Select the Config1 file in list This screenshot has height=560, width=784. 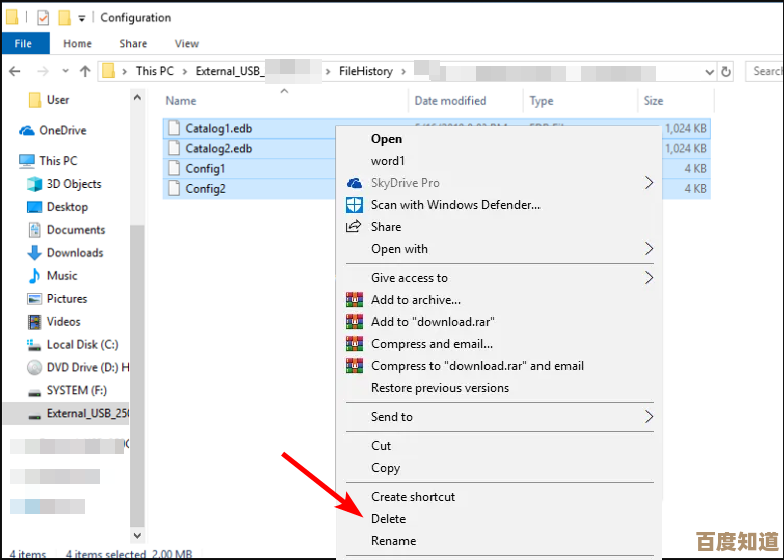click(205, 169)
